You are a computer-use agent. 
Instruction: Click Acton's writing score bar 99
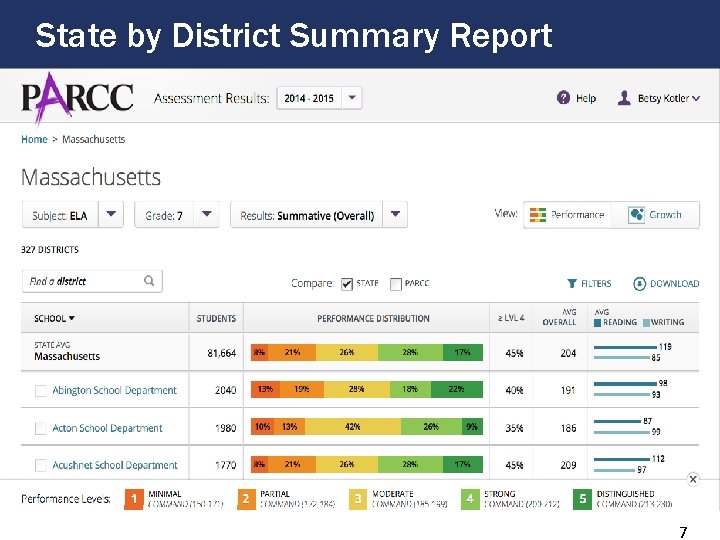coord(622,432)
